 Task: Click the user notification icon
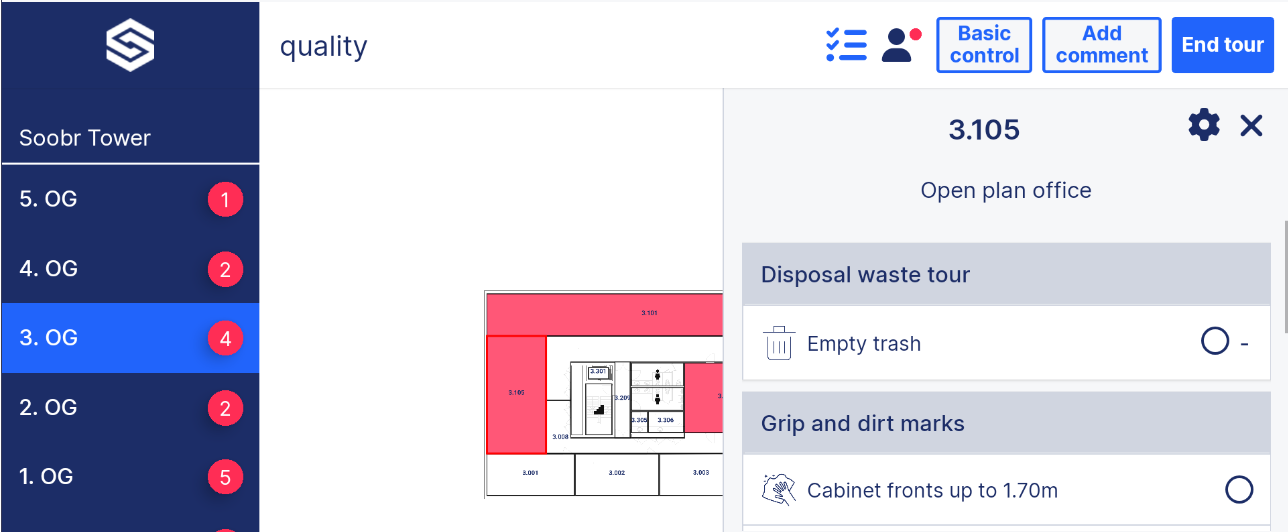pos(900,45)
